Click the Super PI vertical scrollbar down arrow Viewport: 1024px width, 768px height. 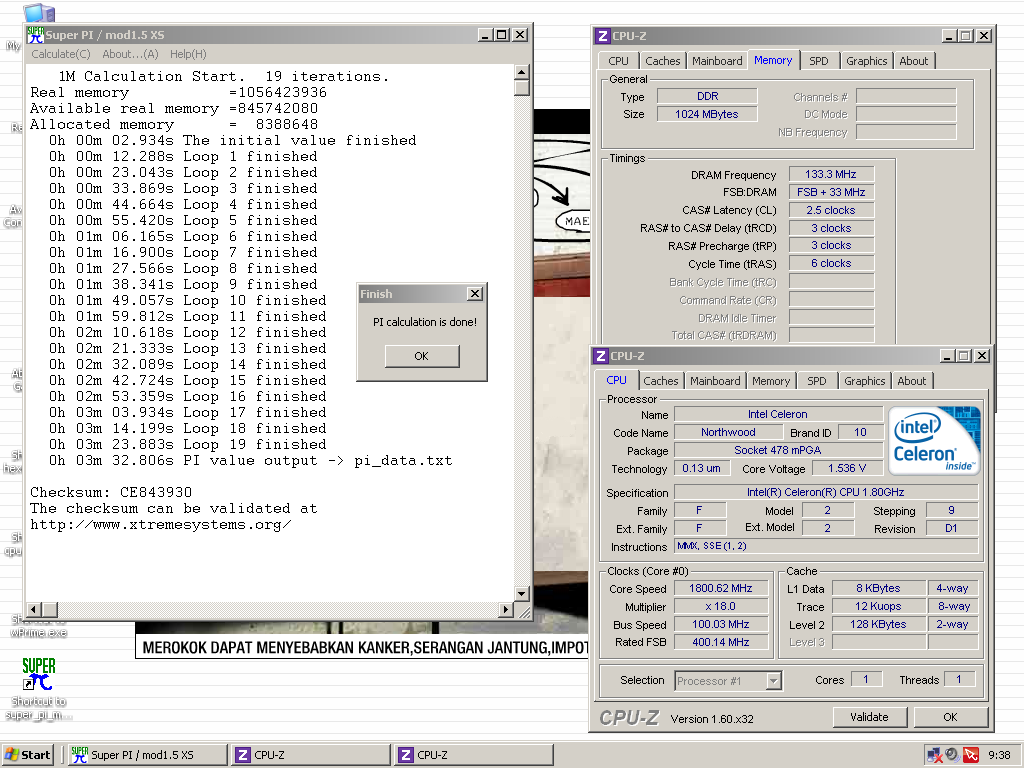coord(522,594)
